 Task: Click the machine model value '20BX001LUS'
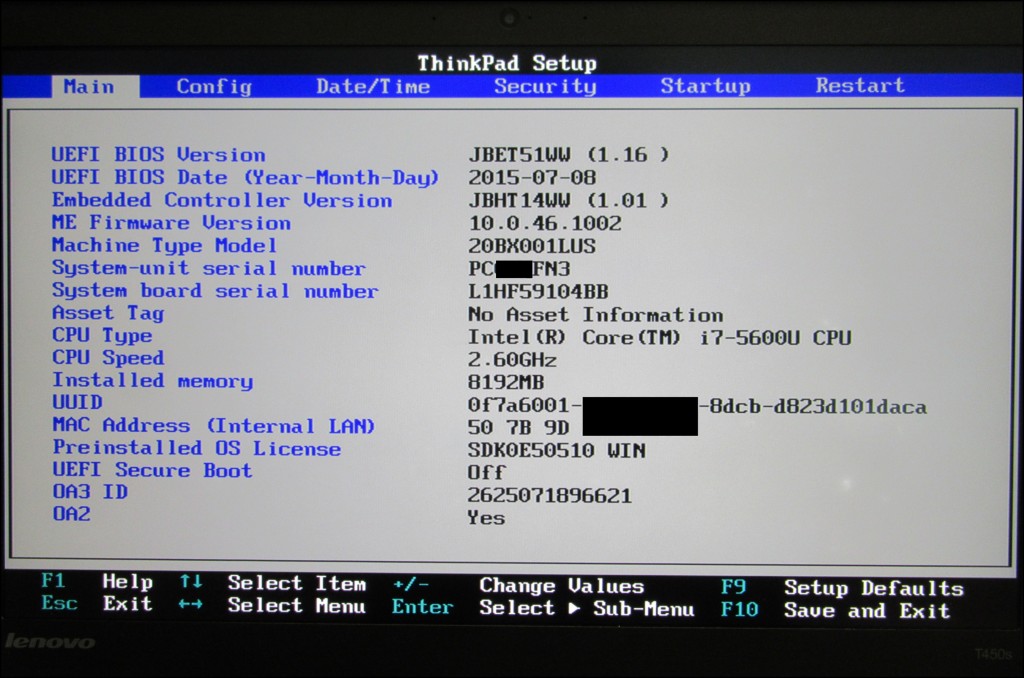[x=532, y=246]
